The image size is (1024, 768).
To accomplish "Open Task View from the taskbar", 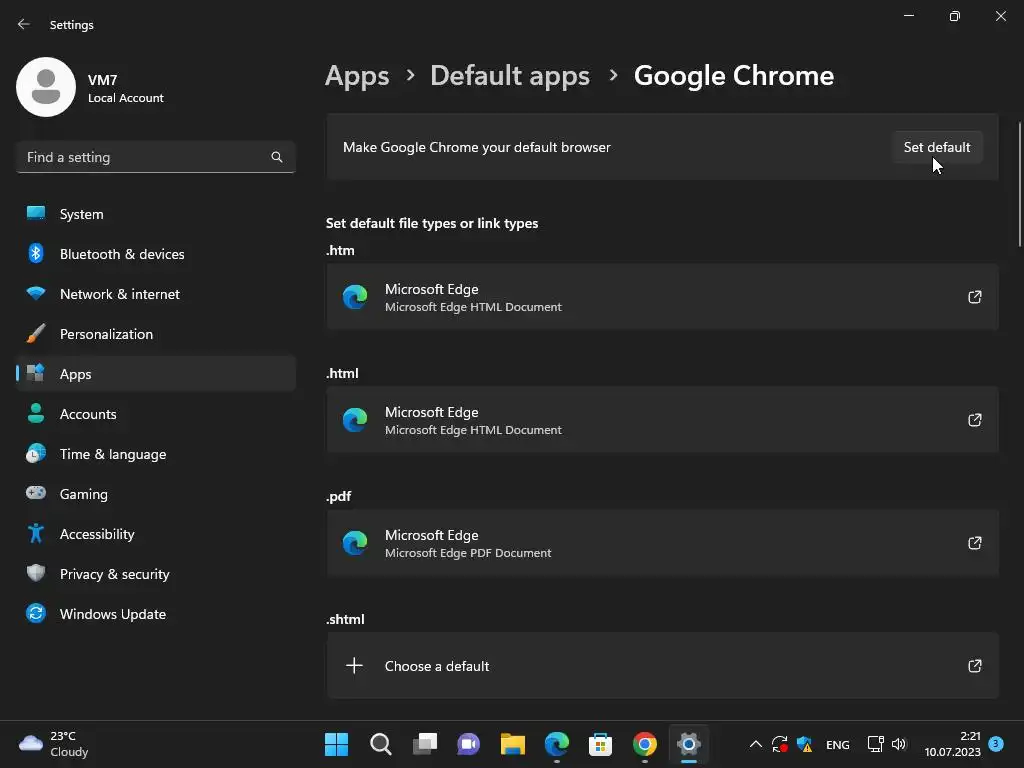I will point(425,744).
